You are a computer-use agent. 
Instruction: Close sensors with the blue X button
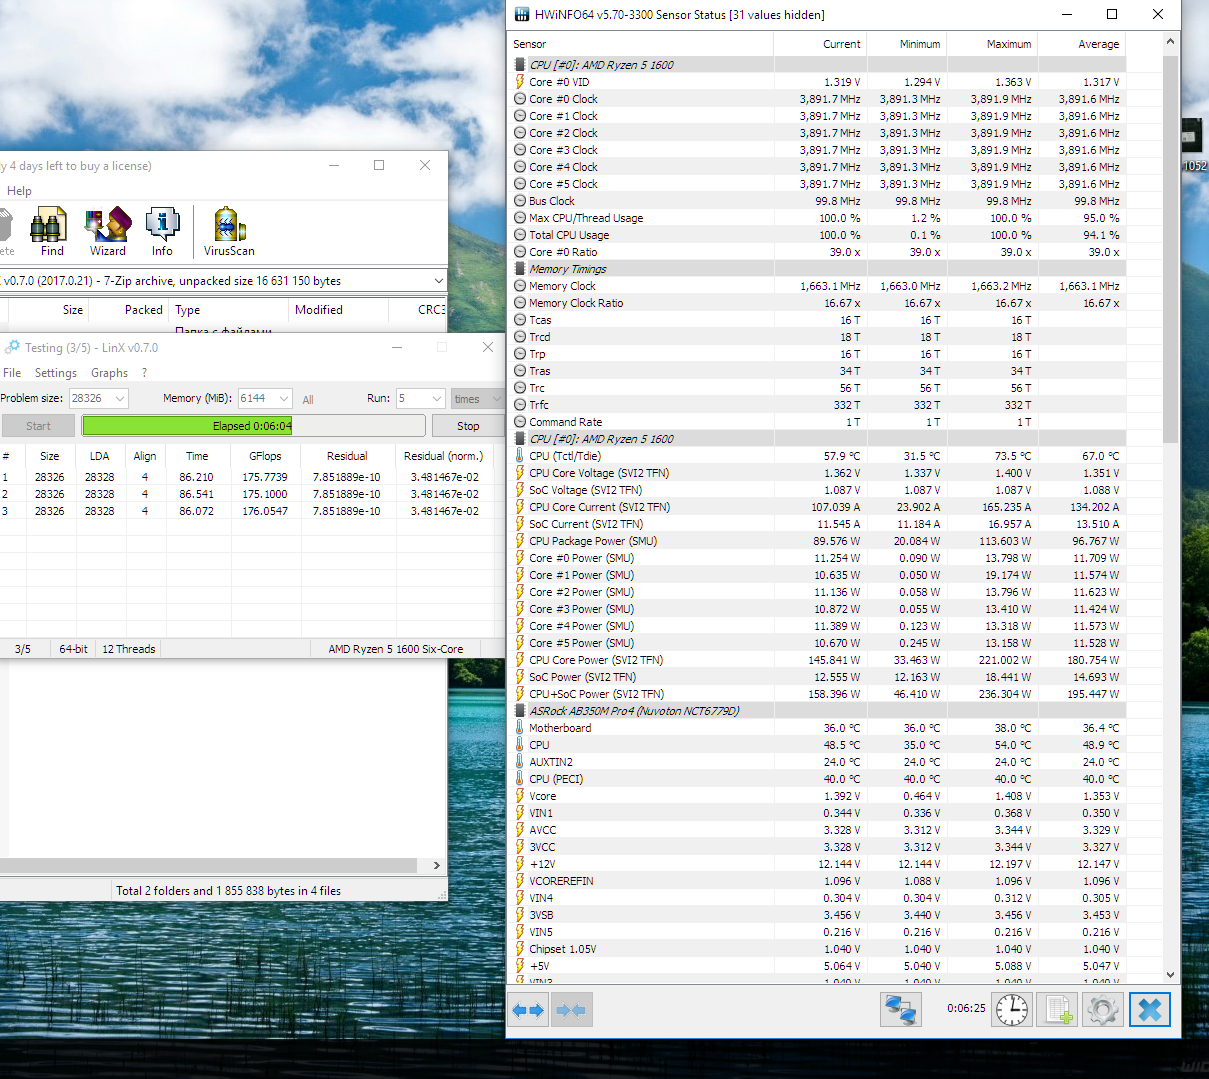[1150, 1010]
